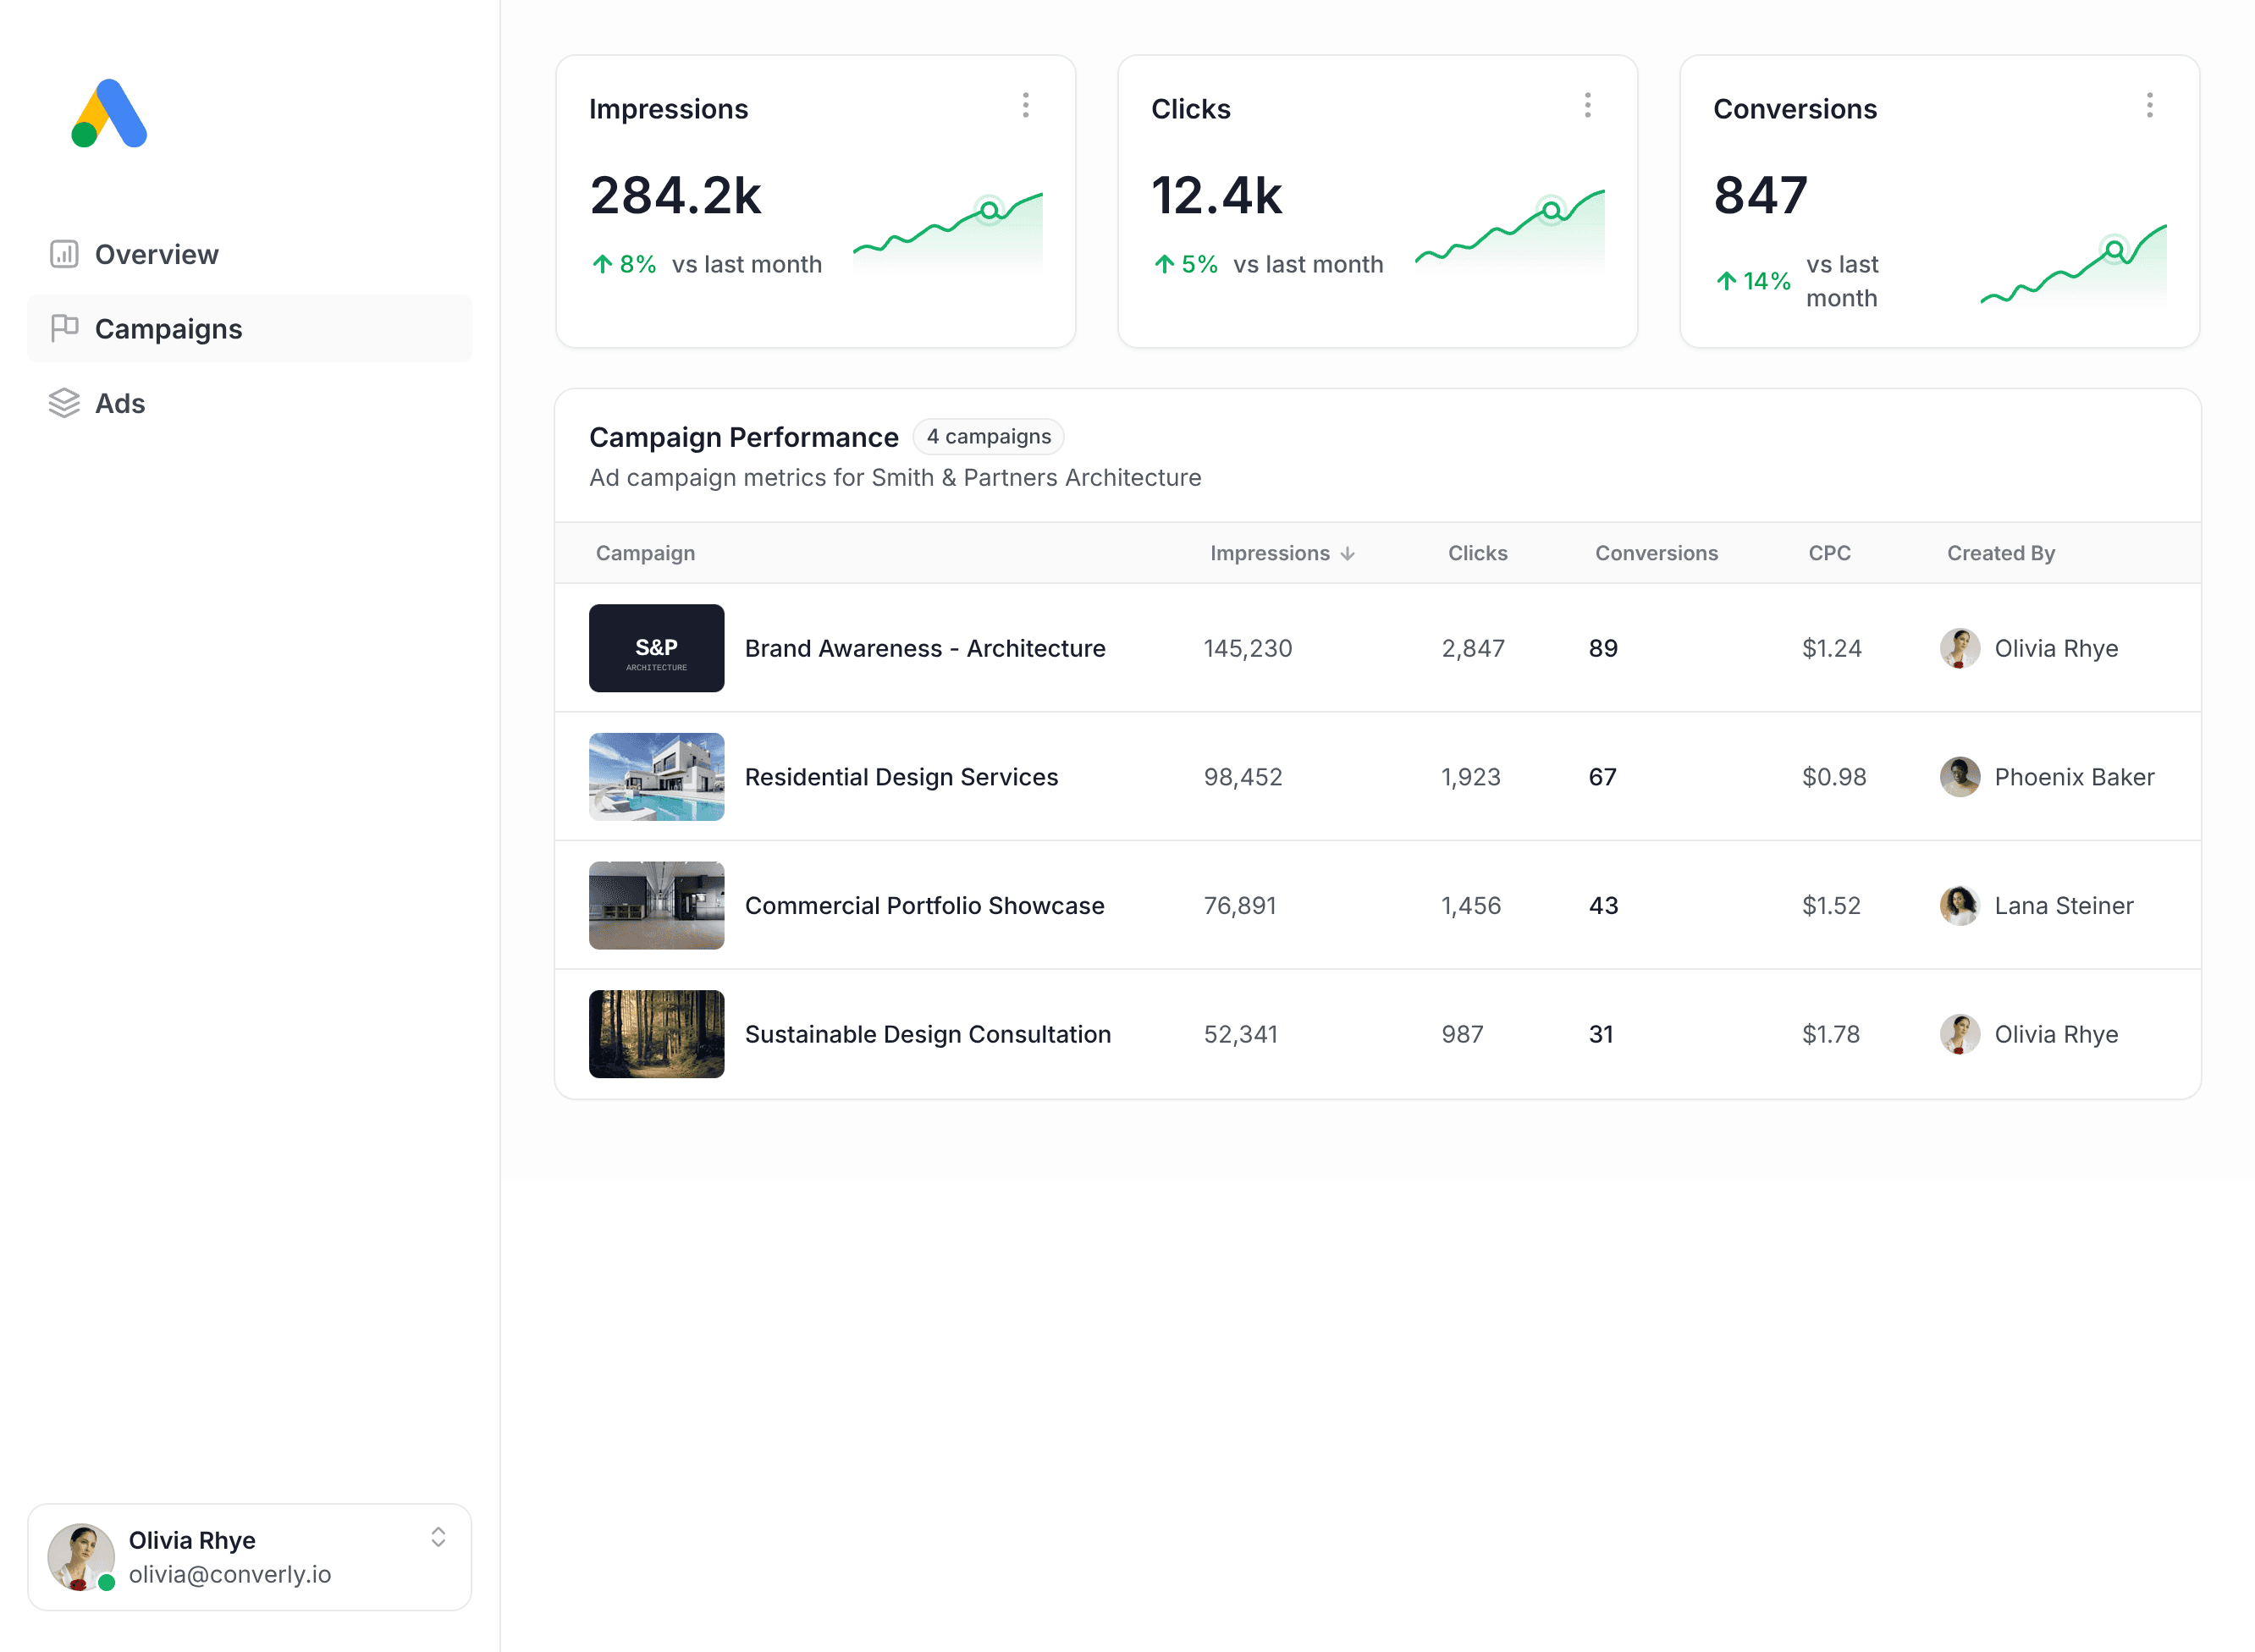The width and height of the screenshot is (2255, 1652).
Task: Open the kebab menu on the Clicks card
Action: (1587, 105)
